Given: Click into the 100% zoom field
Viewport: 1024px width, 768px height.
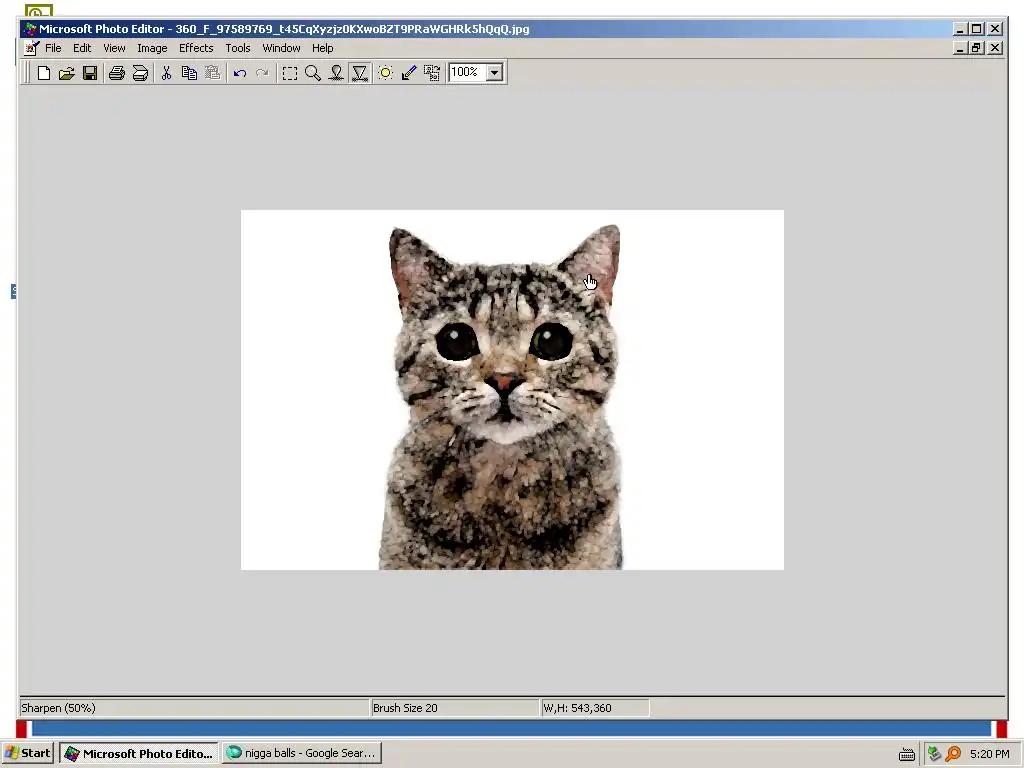Looking at the screenshot, I should [x=468, y=72].
